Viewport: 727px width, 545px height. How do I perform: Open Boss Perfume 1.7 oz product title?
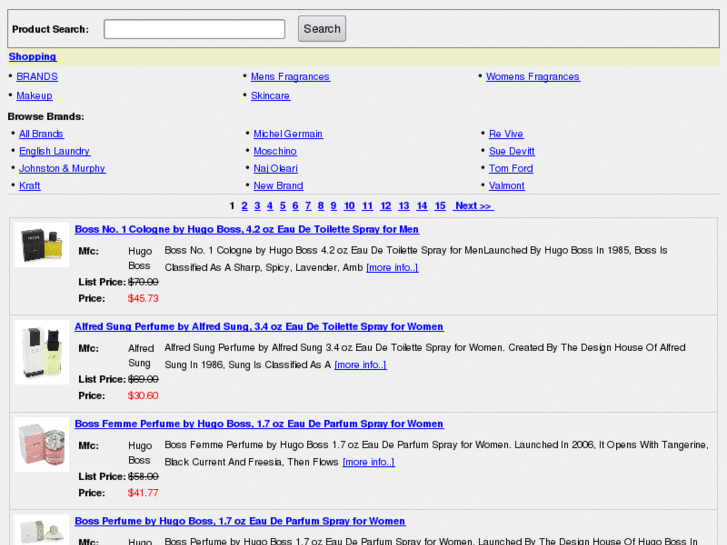[x=240, y=521]
